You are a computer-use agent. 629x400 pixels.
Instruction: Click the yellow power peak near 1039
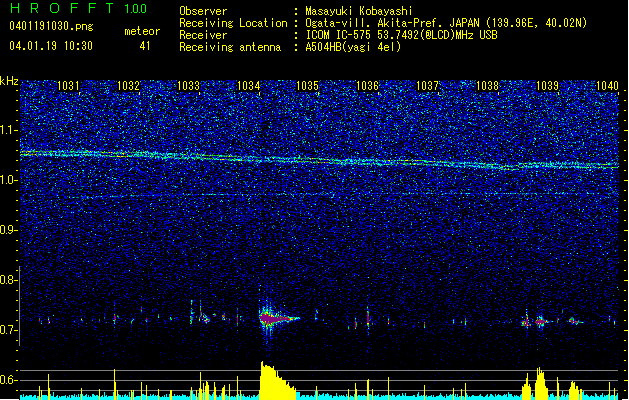pyautogui.click(x=540, y=384)
